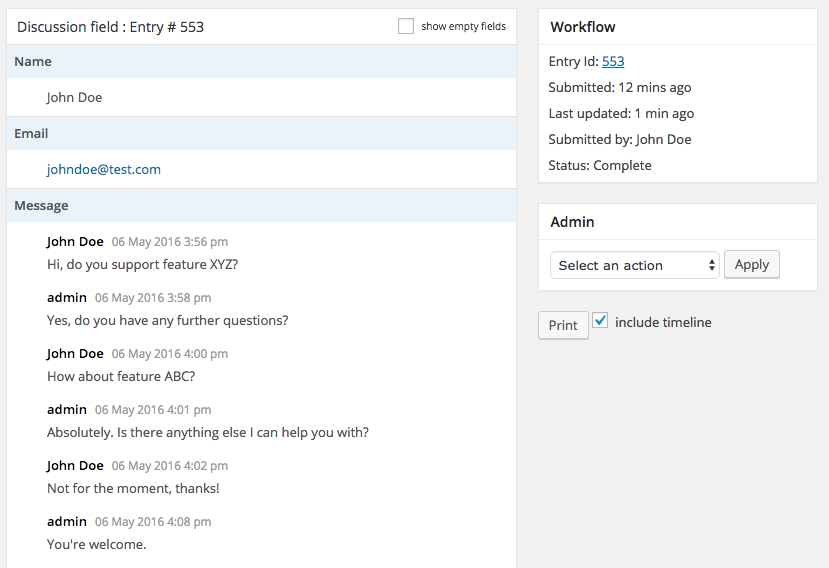The image size is (829, 568).
Task: Open the Entry Id 553 link
Action: (x=613, y=61)
